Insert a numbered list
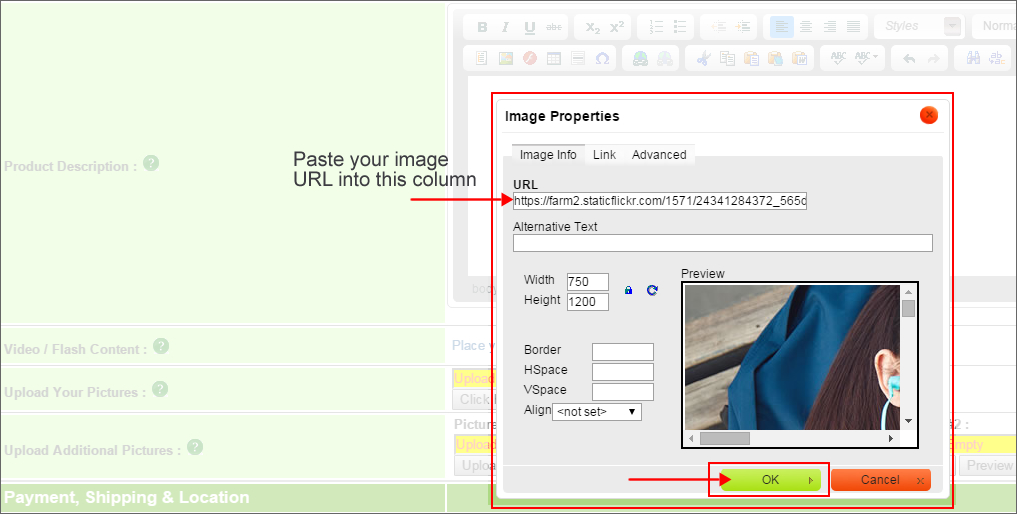The image size is (1017, 514). (656, 27)
